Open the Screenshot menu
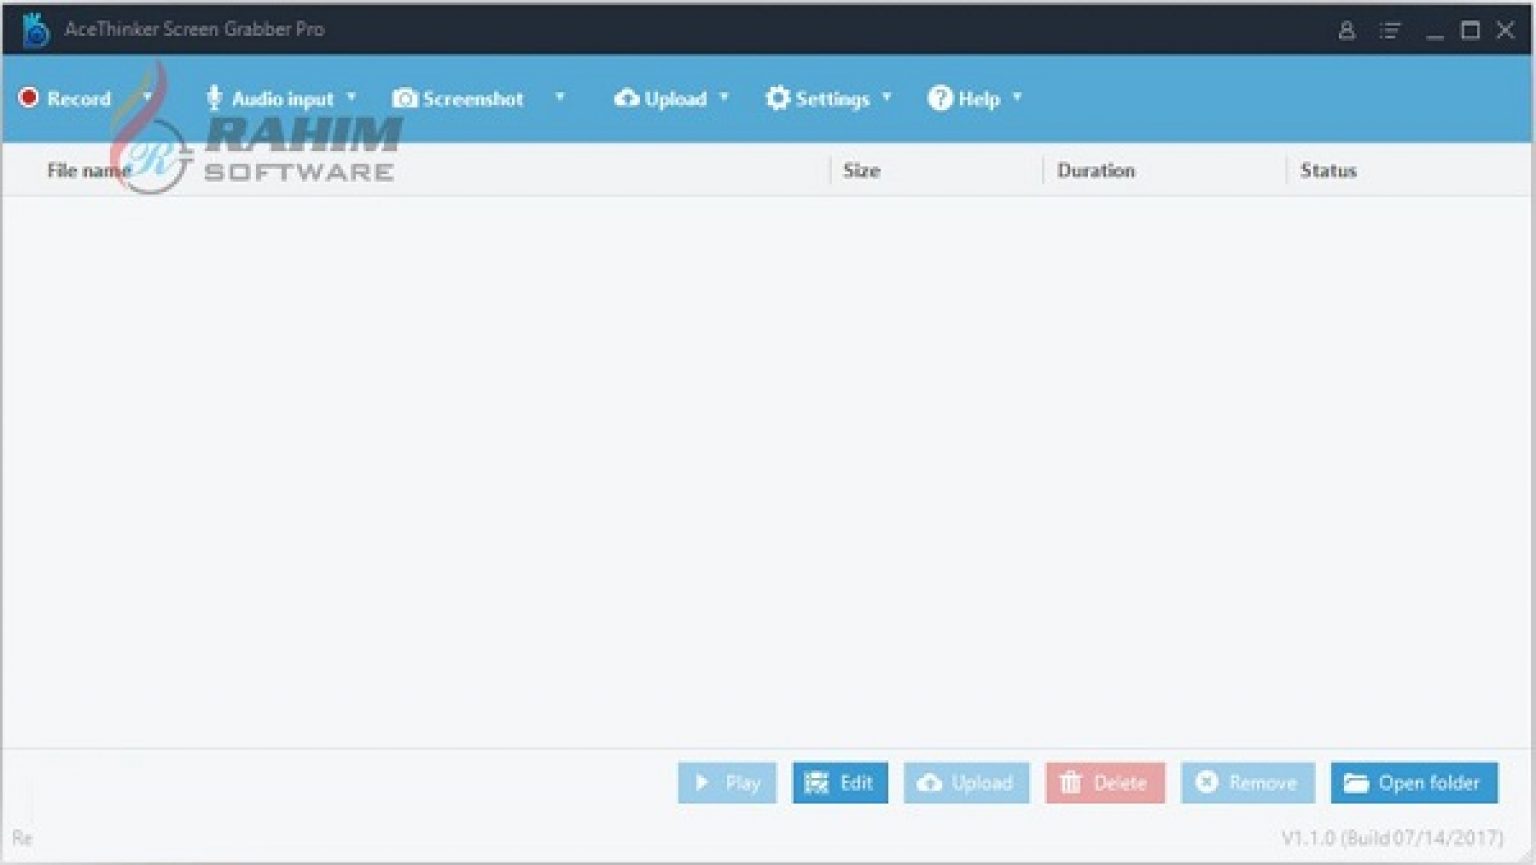 (x=473, y=99)
